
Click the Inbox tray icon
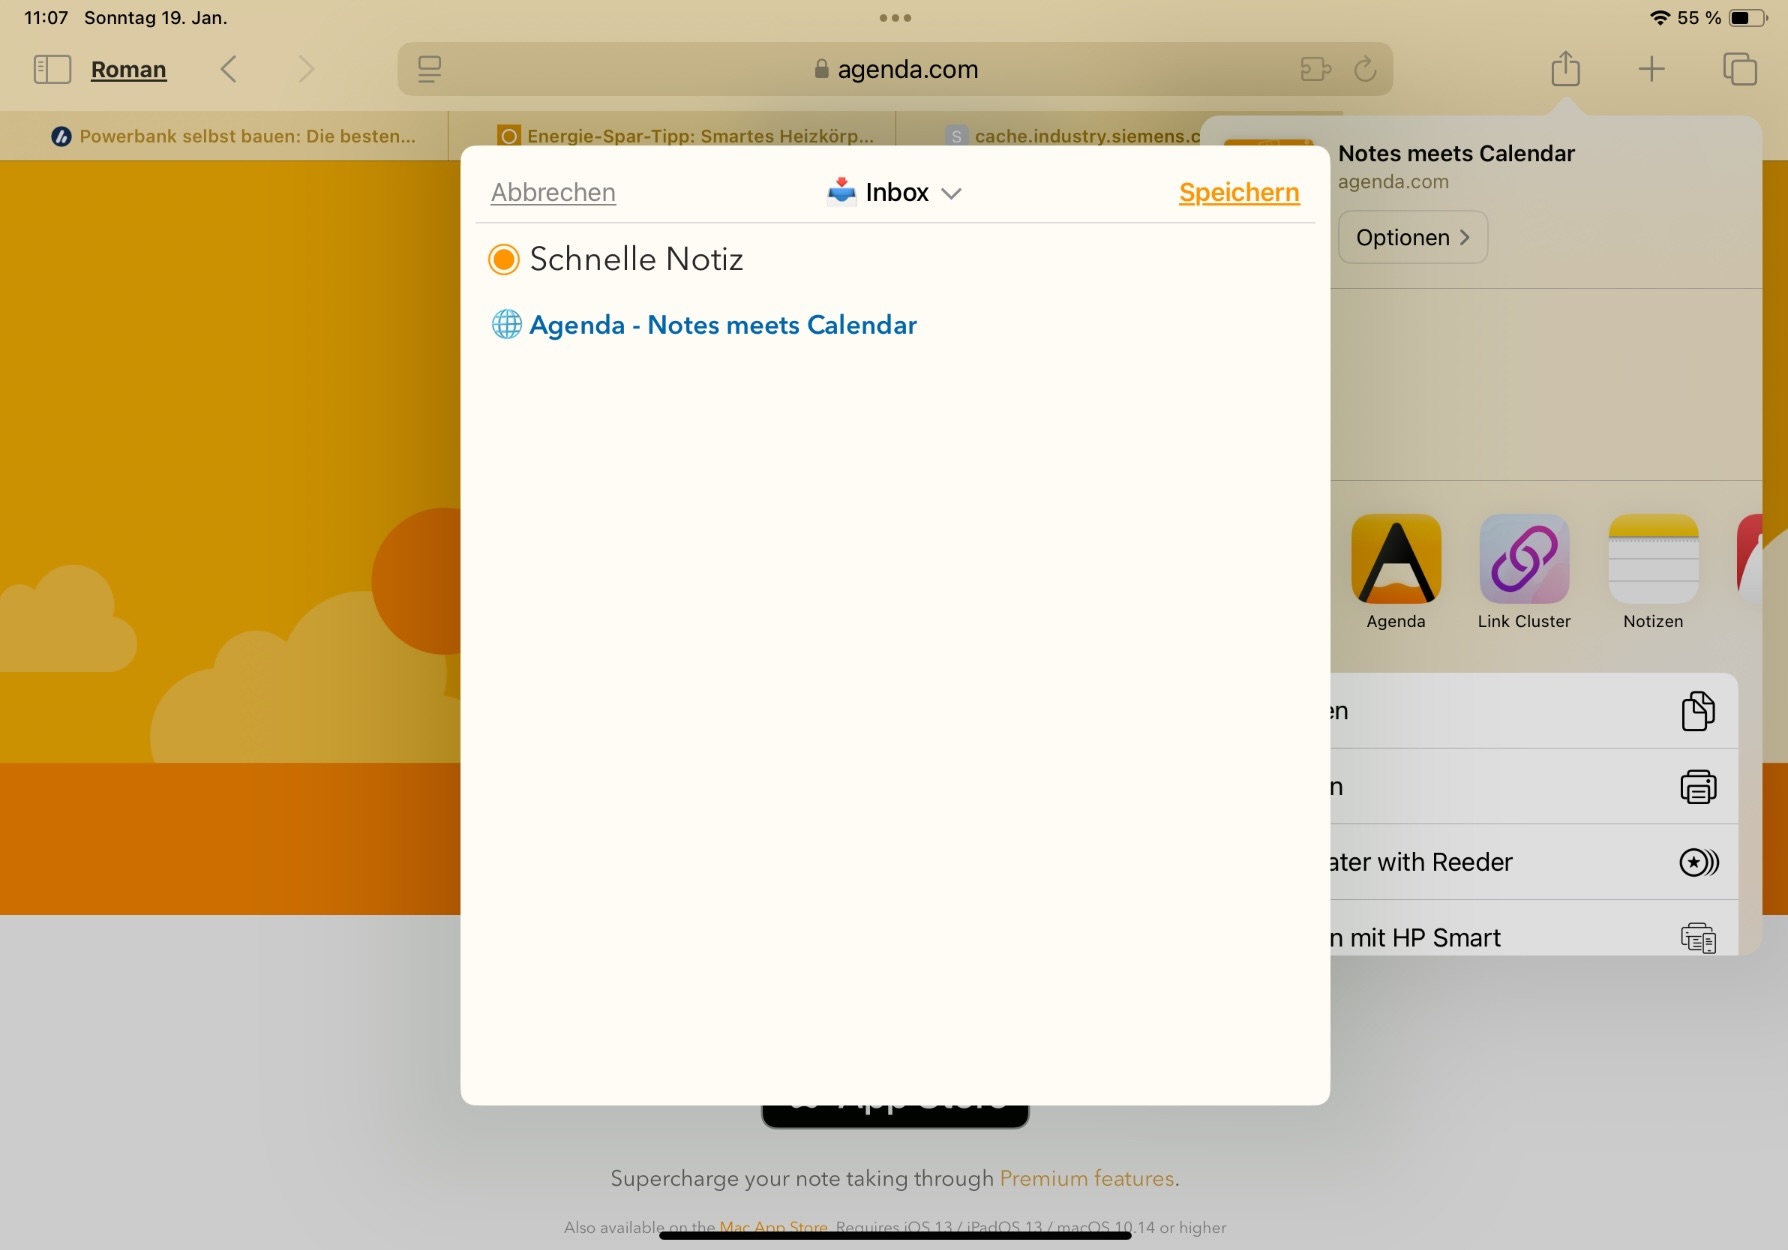pyautogui.click(x=842, y=190)
